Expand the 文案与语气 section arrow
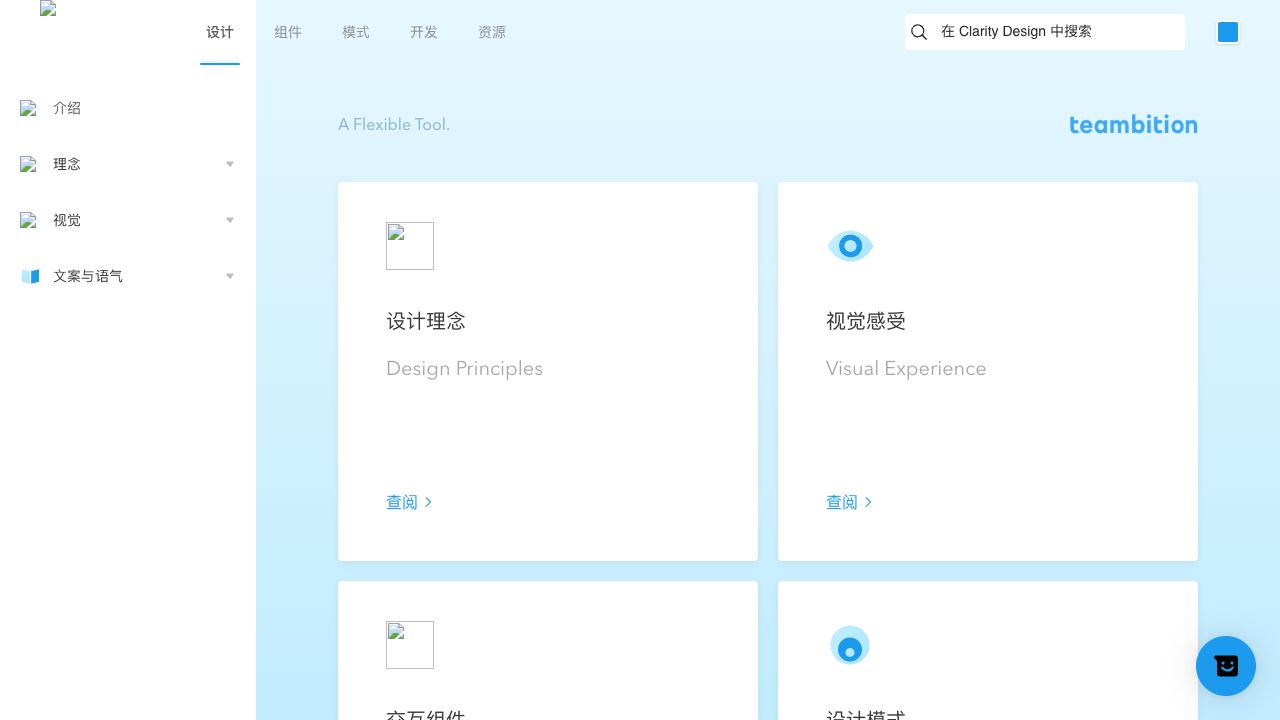Screen dimensions: 1280x720 pyautogui.click(x=230, y=276)
